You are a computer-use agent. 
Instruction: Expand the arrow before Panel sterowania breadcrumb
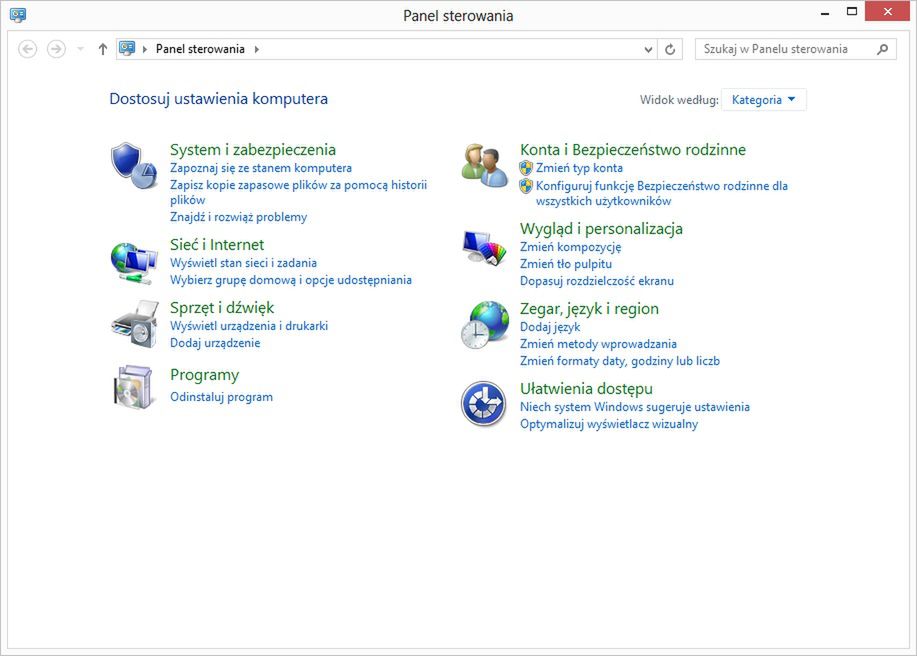pyautogui.click(x=144, y=49)
